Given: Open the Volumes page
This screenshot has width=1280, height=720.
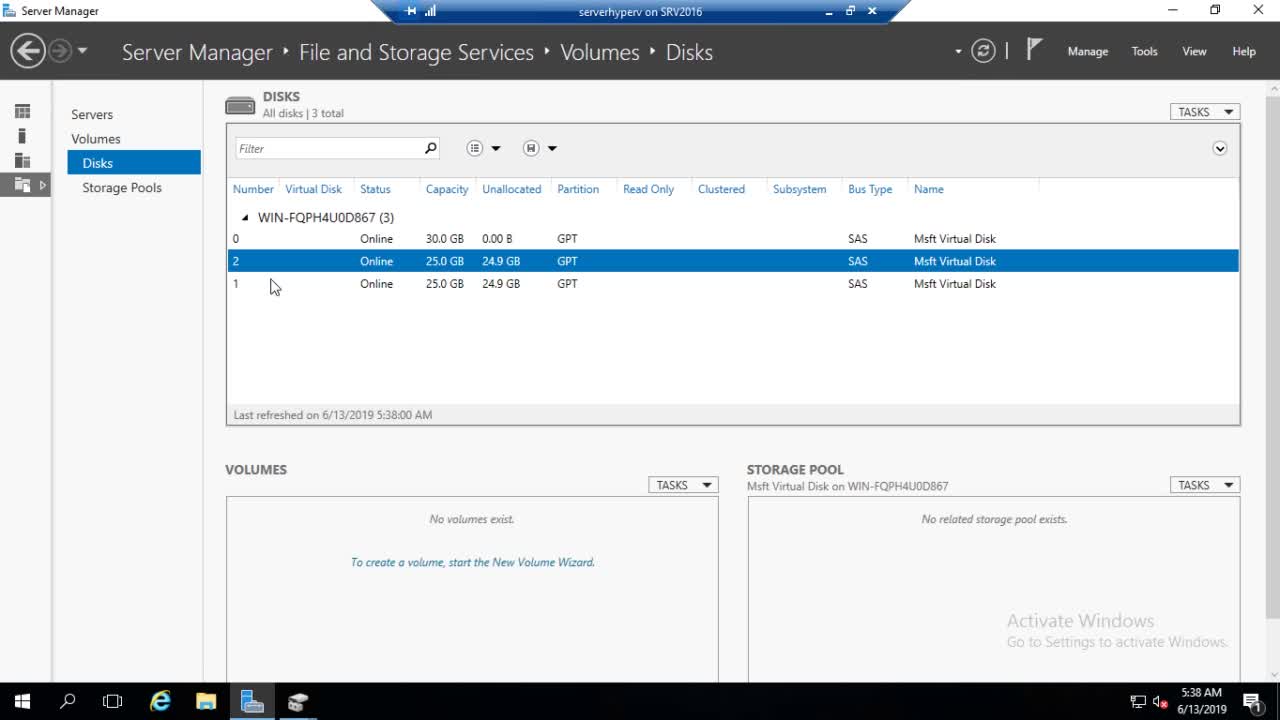Looking at the screenshot, I should click(96, 139).
